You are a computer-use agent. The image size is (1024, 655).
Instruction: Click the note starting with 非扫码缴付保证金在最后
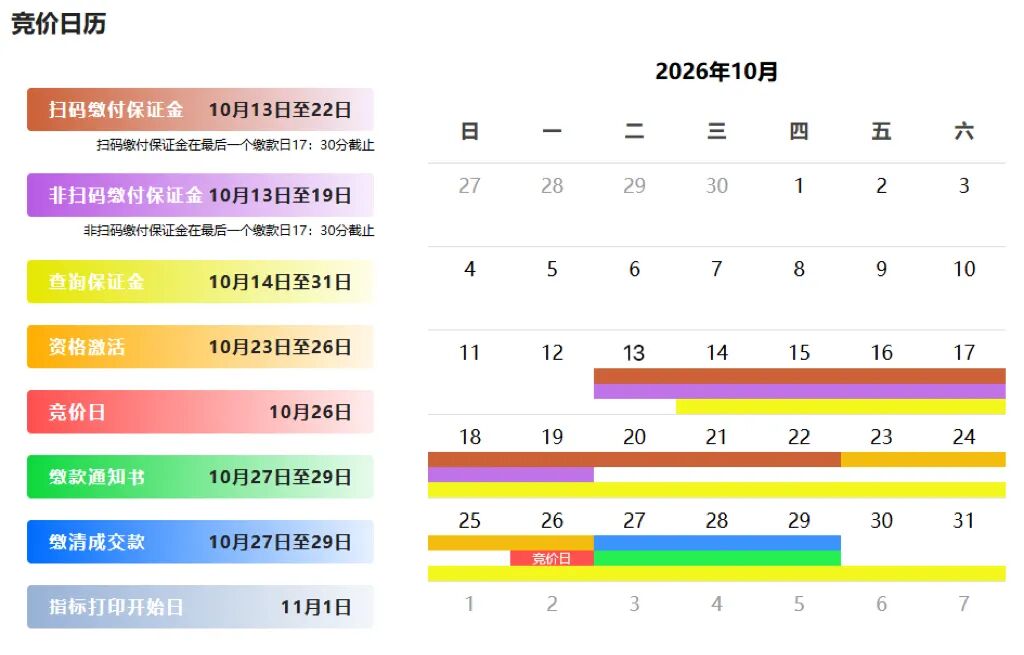coord(229,230)
